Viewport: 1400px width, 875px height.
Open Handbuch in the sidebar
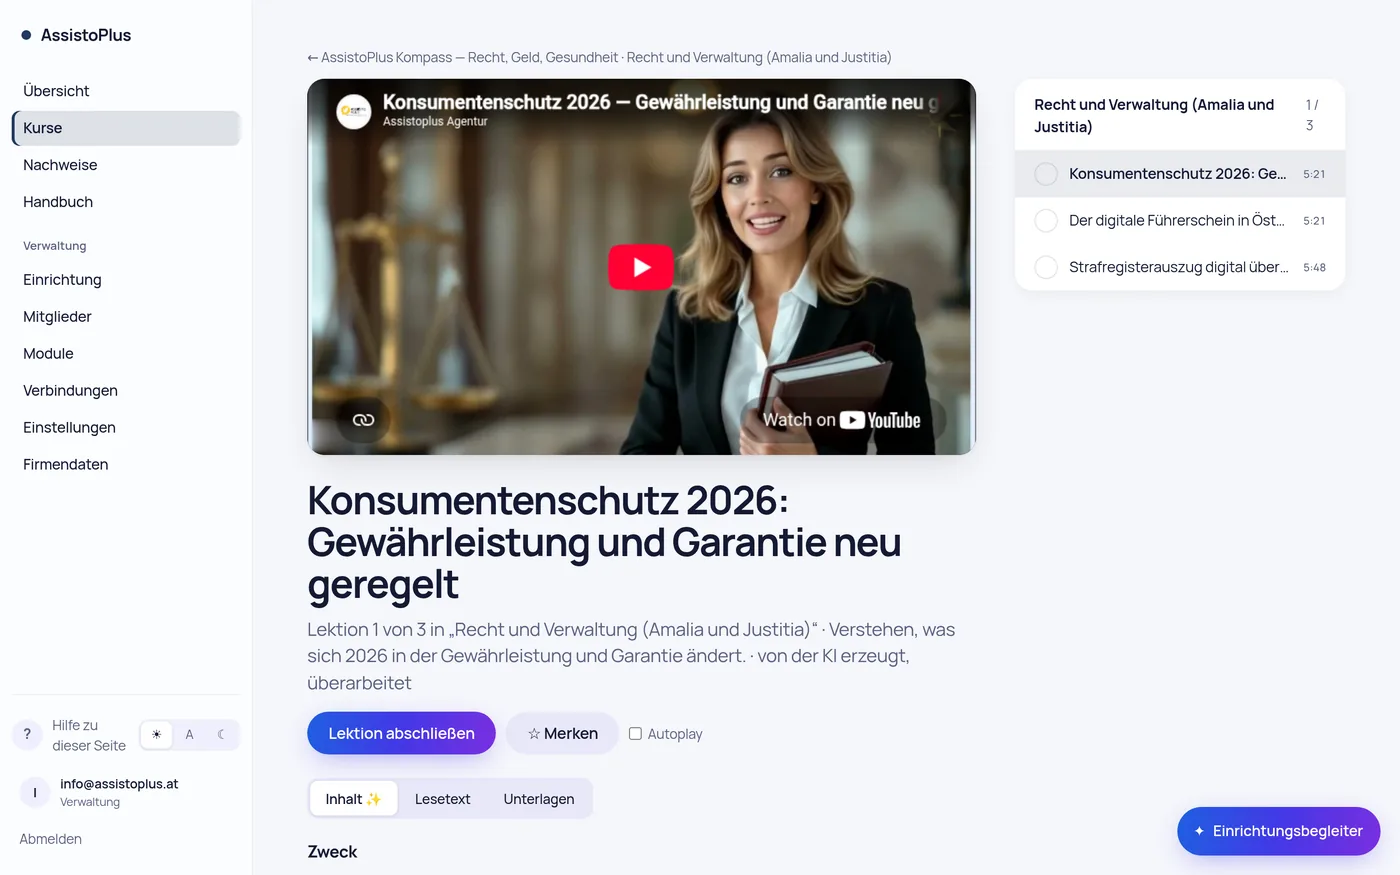pos(126,202)
